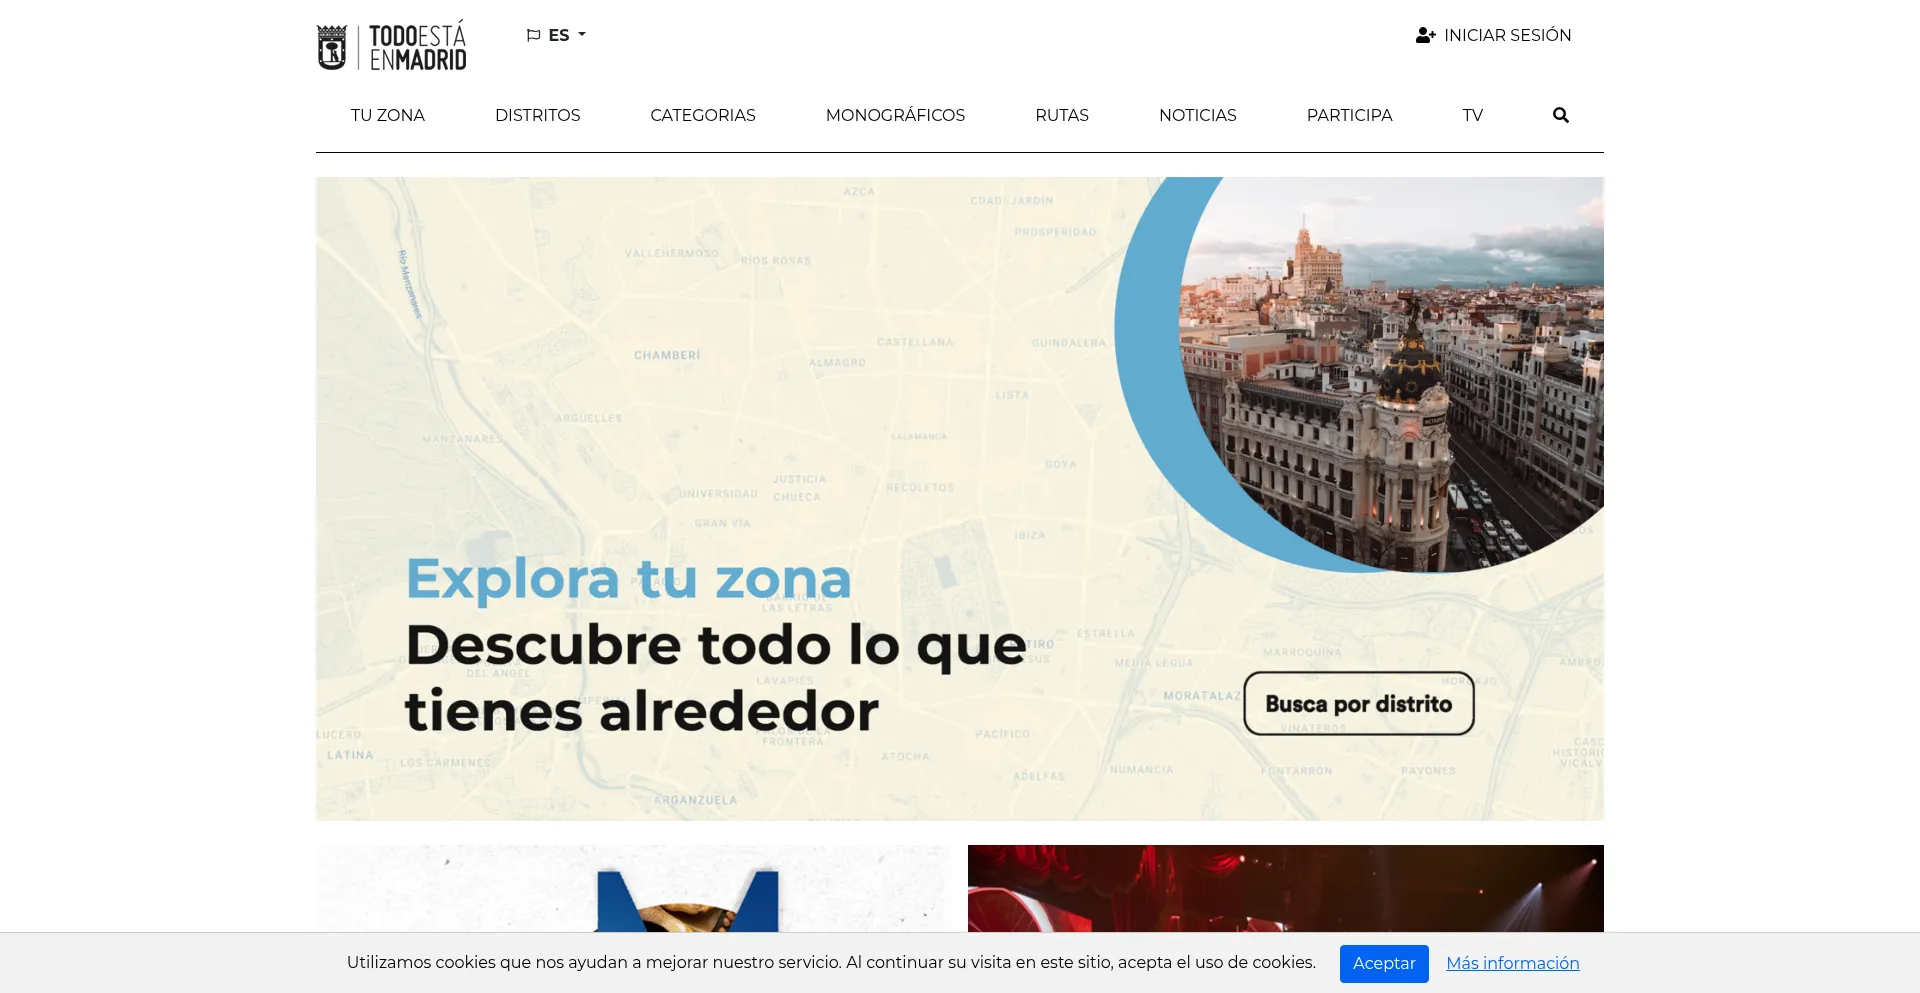
Task: Open RUTAS from the top menu
Action: [1061, 115]
